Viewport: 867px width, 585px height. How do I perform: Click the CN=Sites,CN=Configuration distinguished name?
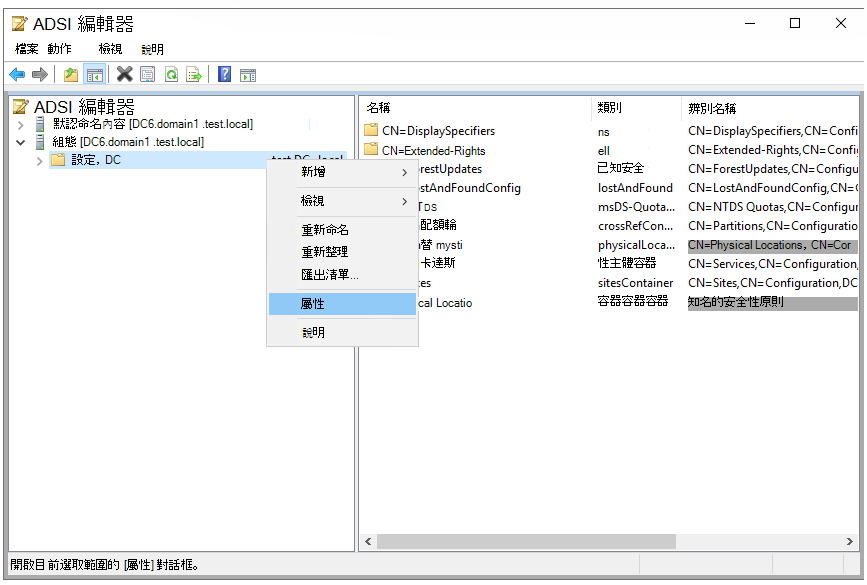[773, 283]
